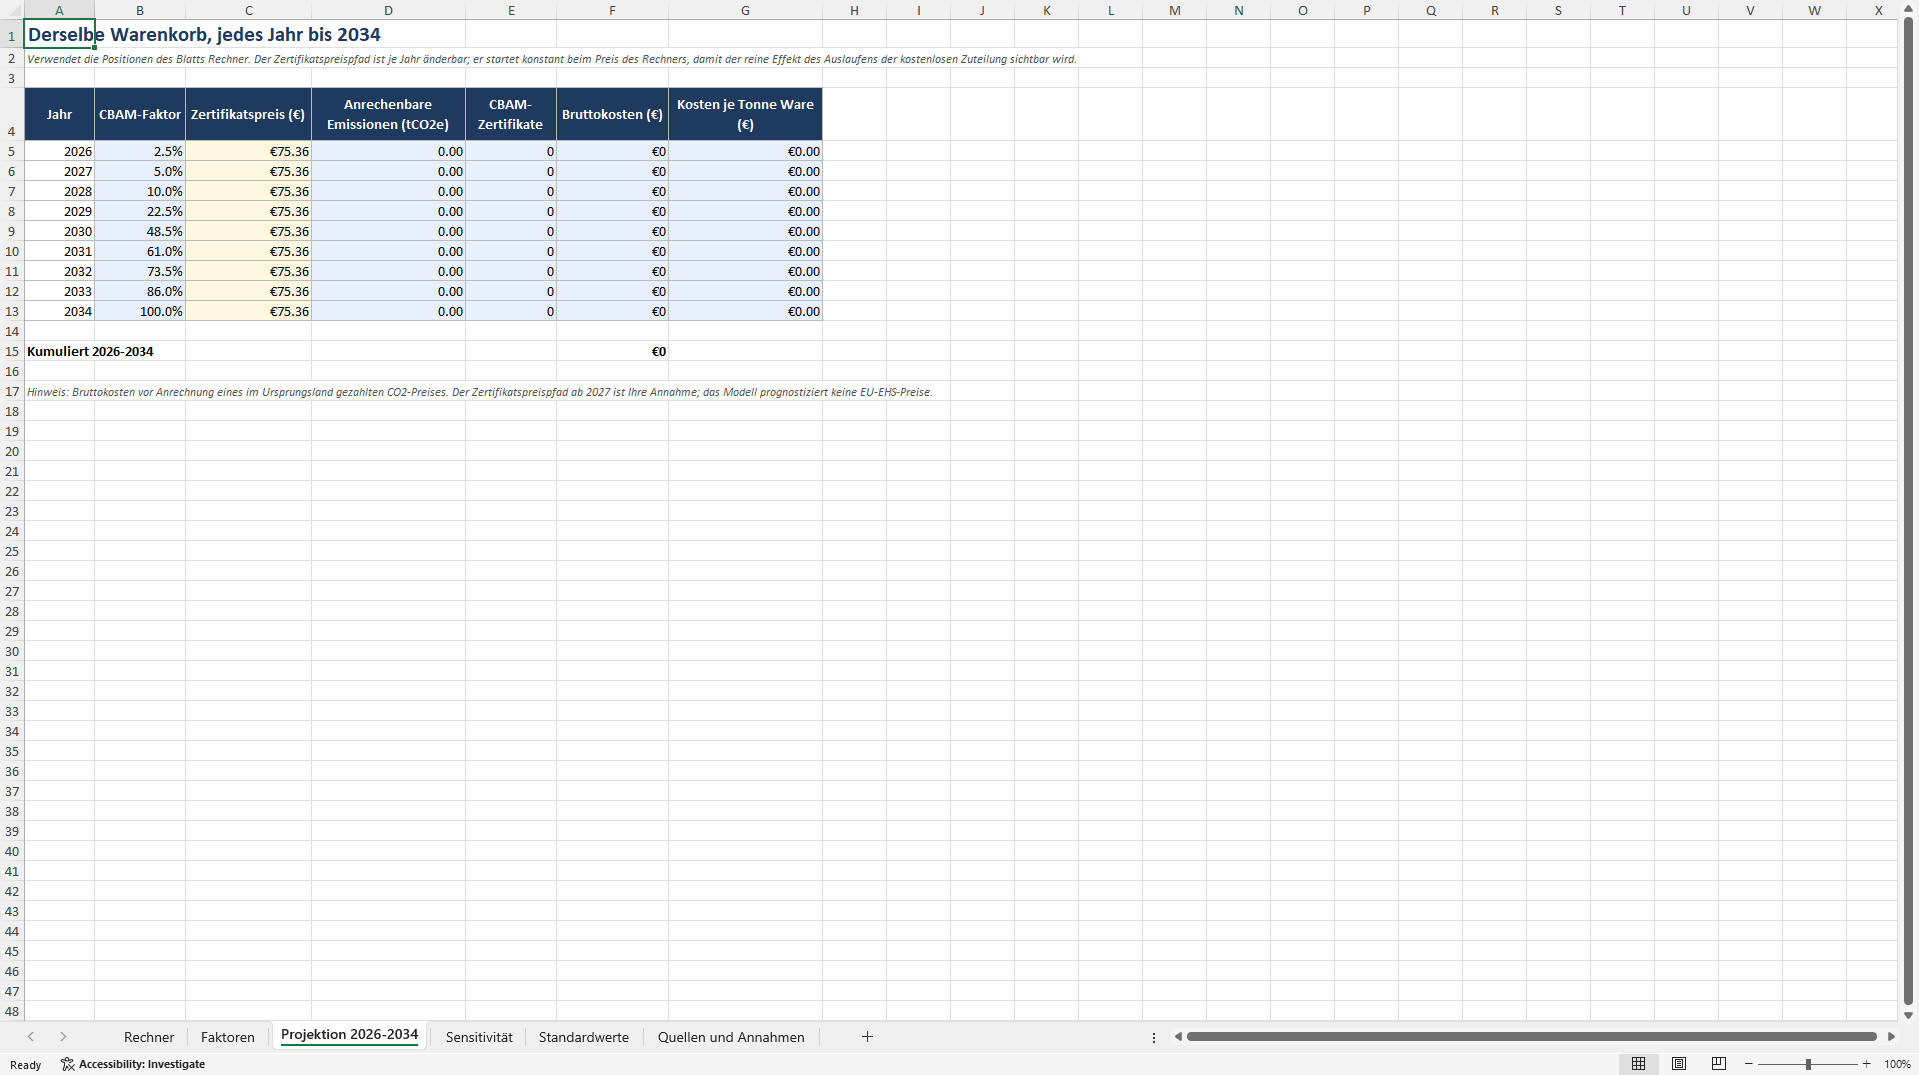1919x1075 pixels.
Task: Select cost per tonne cell for 2033
Action: (x=745, y=291)
